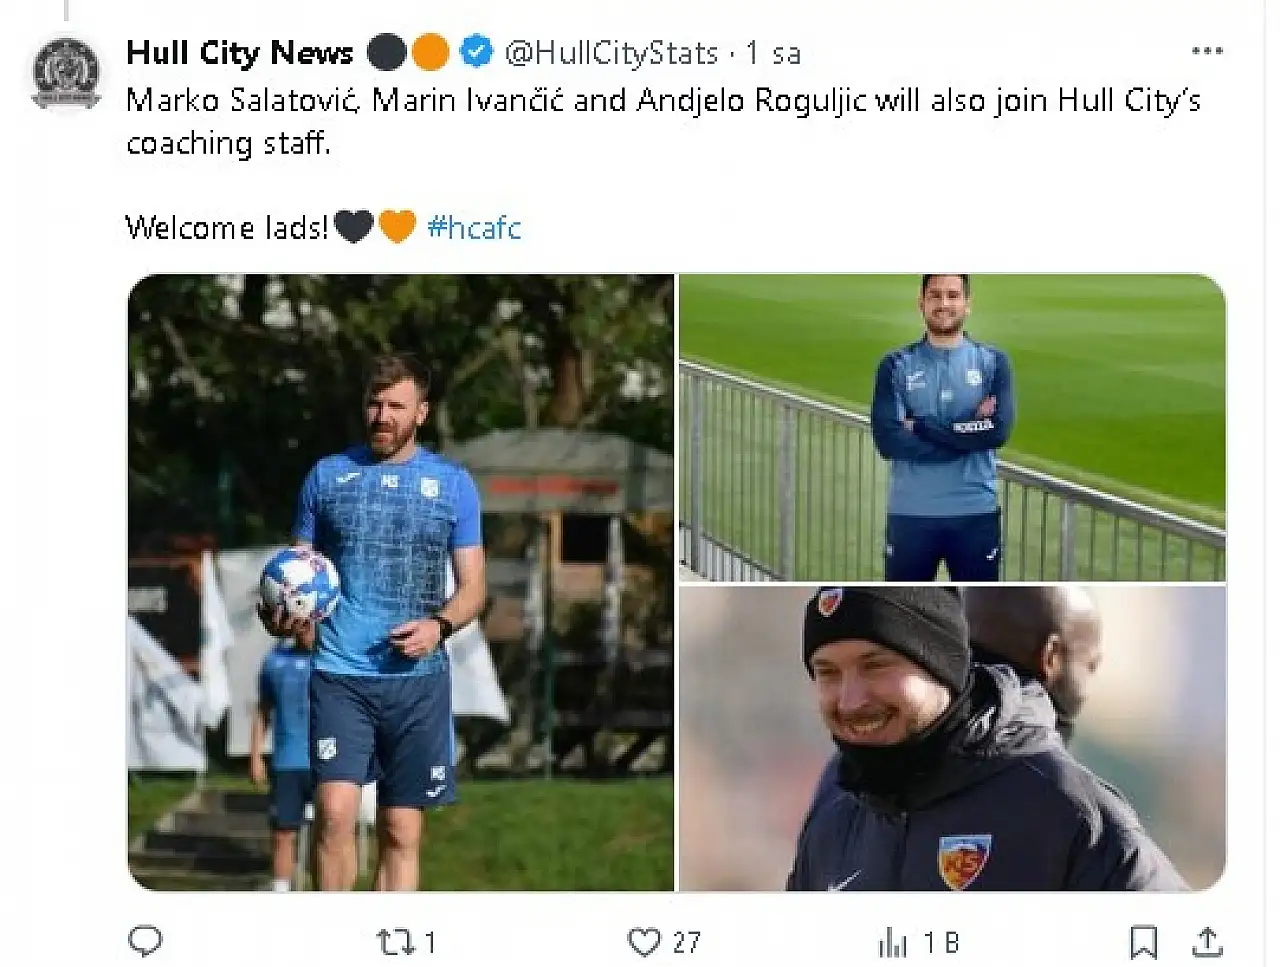
Task: Click the blue verified badge
Action: (477, 52)
